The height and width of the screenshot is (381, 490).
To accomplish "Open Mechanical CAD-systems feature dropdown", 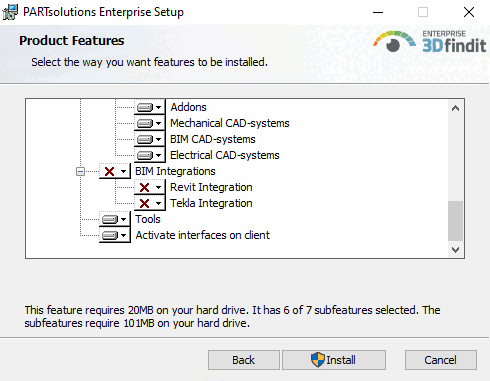I will [x=149, y=123].
